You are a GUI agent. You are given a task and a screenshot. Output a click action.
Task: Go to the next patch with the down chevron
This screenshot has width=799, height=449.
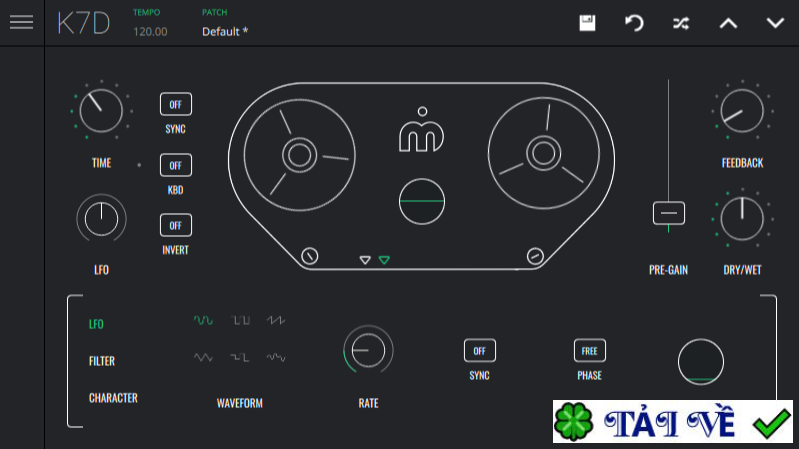pyautogui.click(x=775, y=23)
